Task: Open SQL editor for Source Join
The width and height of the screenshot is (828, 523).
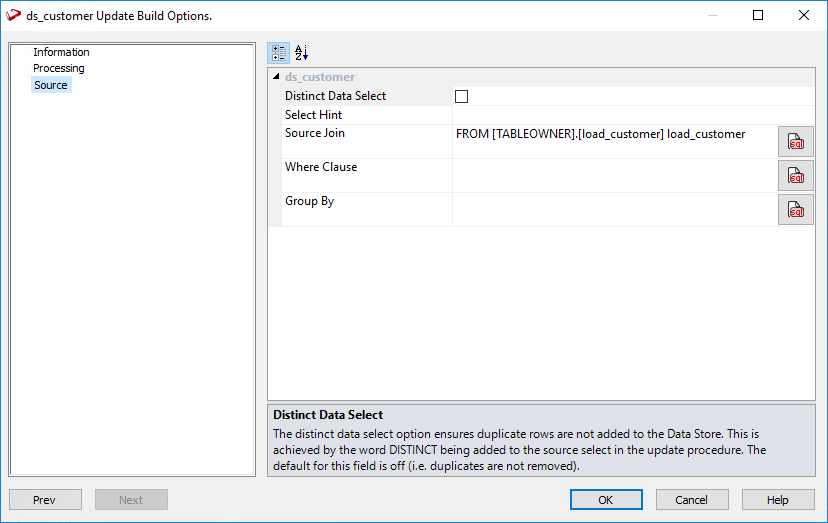Action: pyautogui.click(x=796, y=142)
